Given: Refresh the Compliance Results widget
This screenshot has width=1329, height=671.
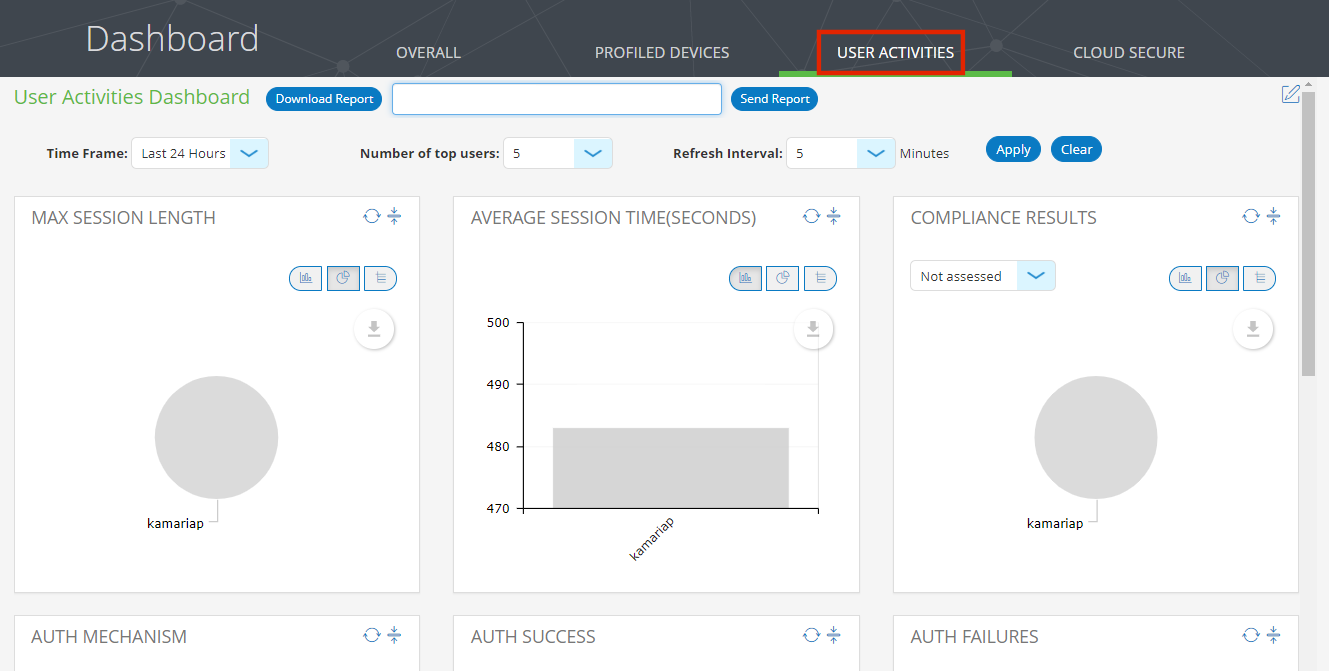Looking at the screenshot, I should (x=1250, y=215).
